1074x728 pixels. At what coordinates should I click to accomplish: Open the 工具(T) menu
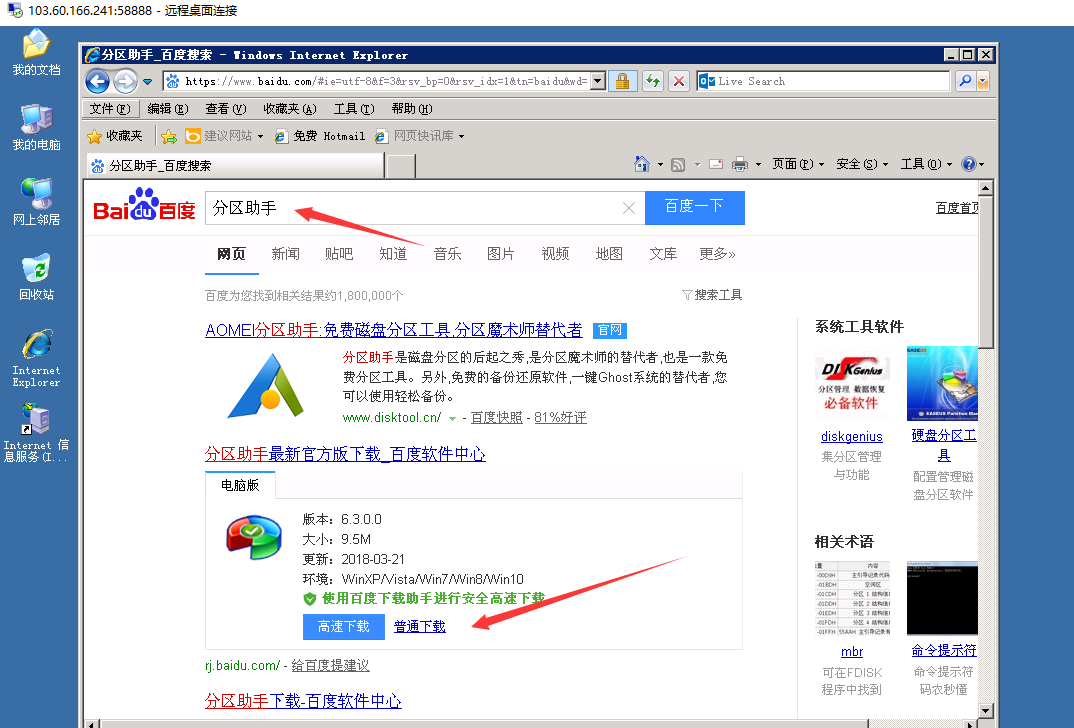(x=354, y=109)
